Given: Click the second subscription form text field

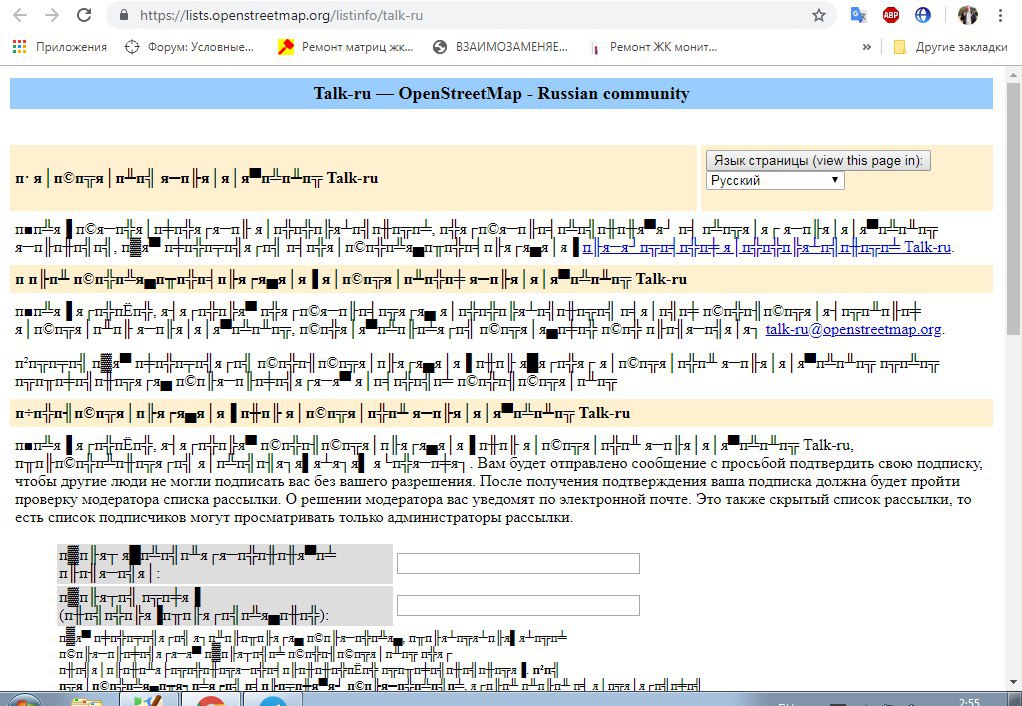Looking at the screenshot, I should click(x=518, y=605).
